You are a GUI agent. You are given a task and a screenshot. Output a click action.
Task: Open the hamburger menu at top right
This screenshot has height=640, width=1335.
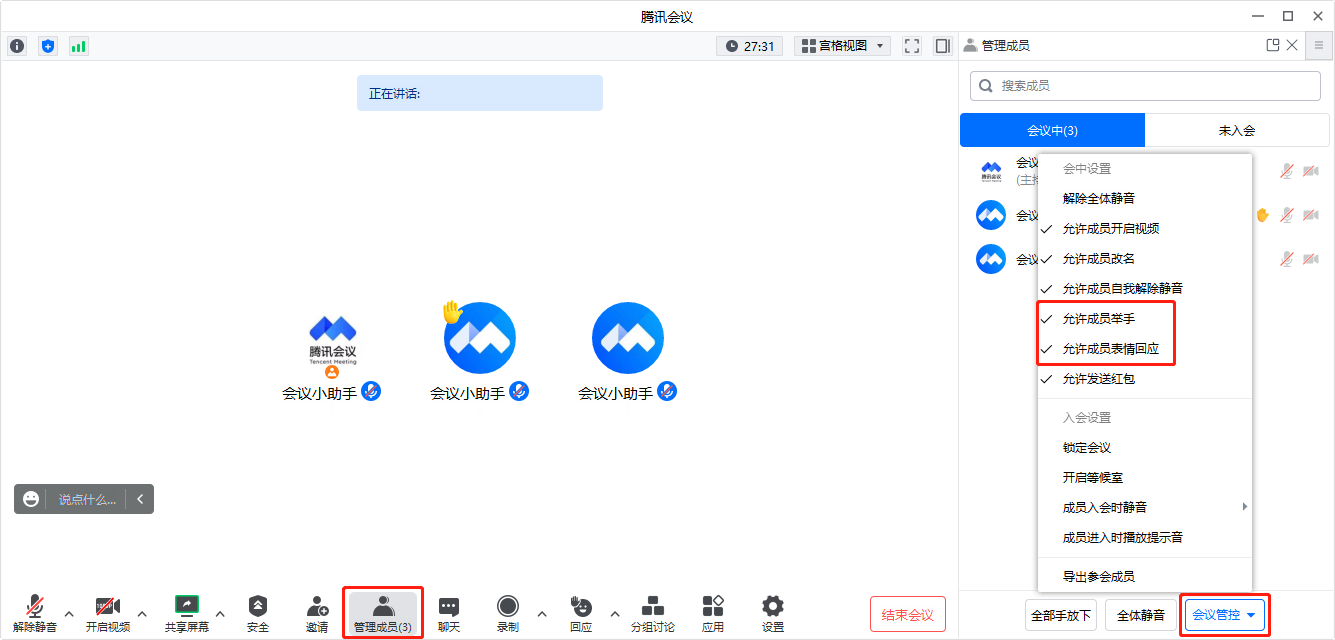point(1319,45)
